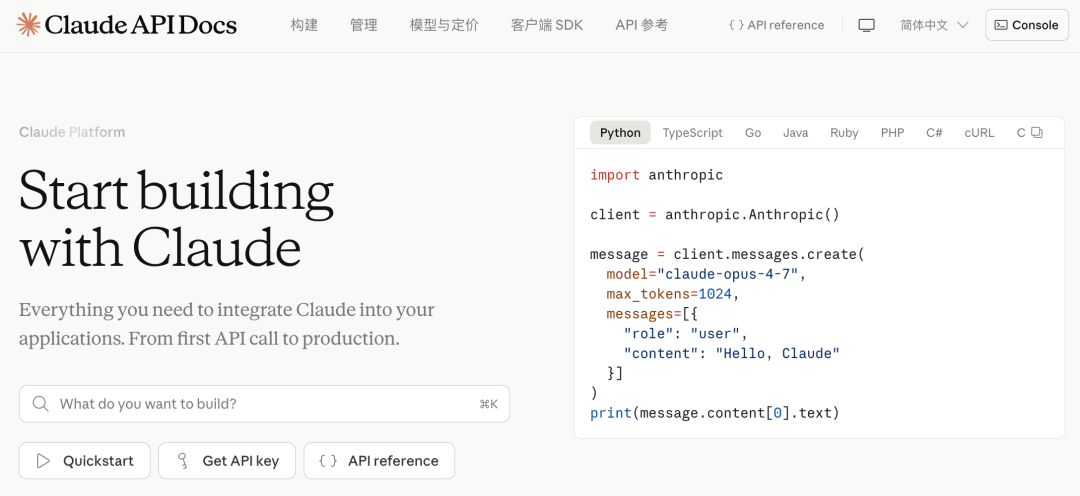Copy code using the copy icon
This screenshot has height=496, width=1080.
(1037, 133)
